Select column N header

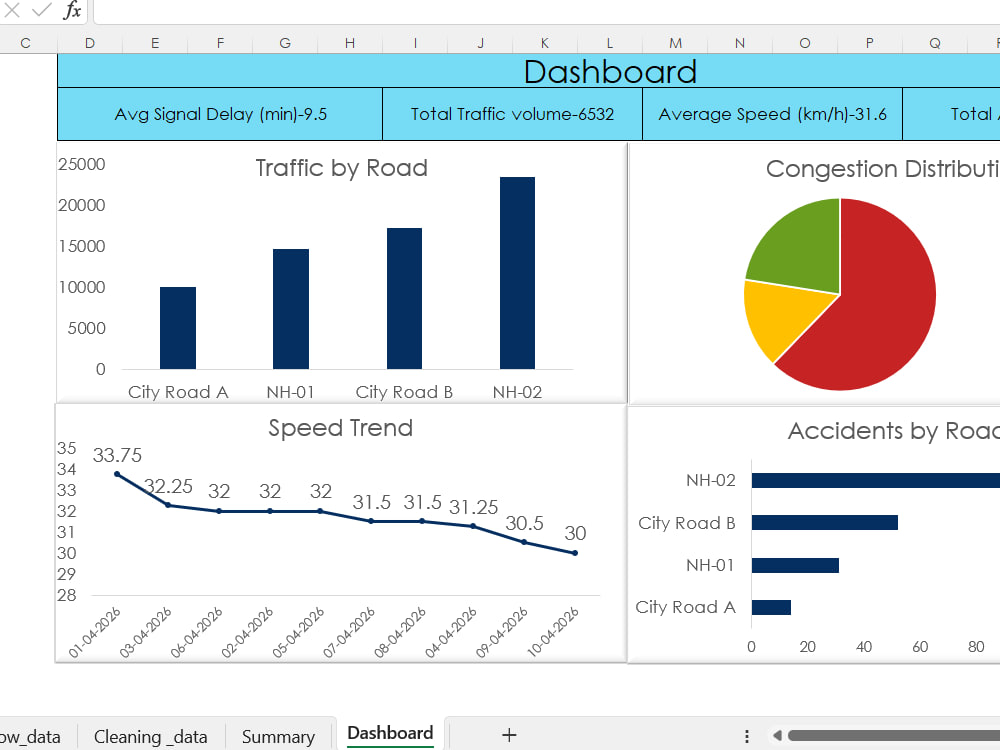pos(740,43)
